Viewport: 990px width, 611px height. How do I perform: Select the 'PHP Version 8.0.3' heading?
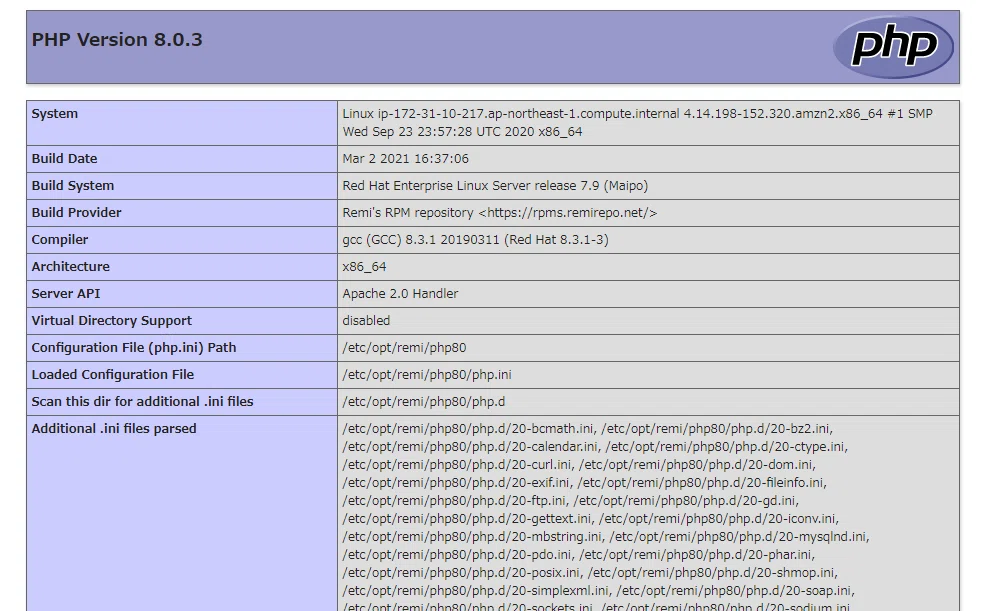[117, 40]
